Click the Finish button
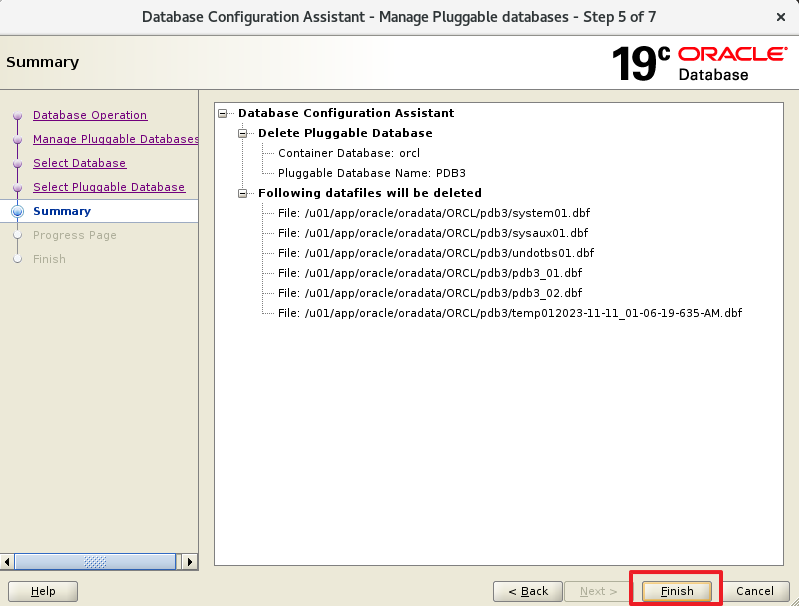799x606 pixels. click(677, 591)
